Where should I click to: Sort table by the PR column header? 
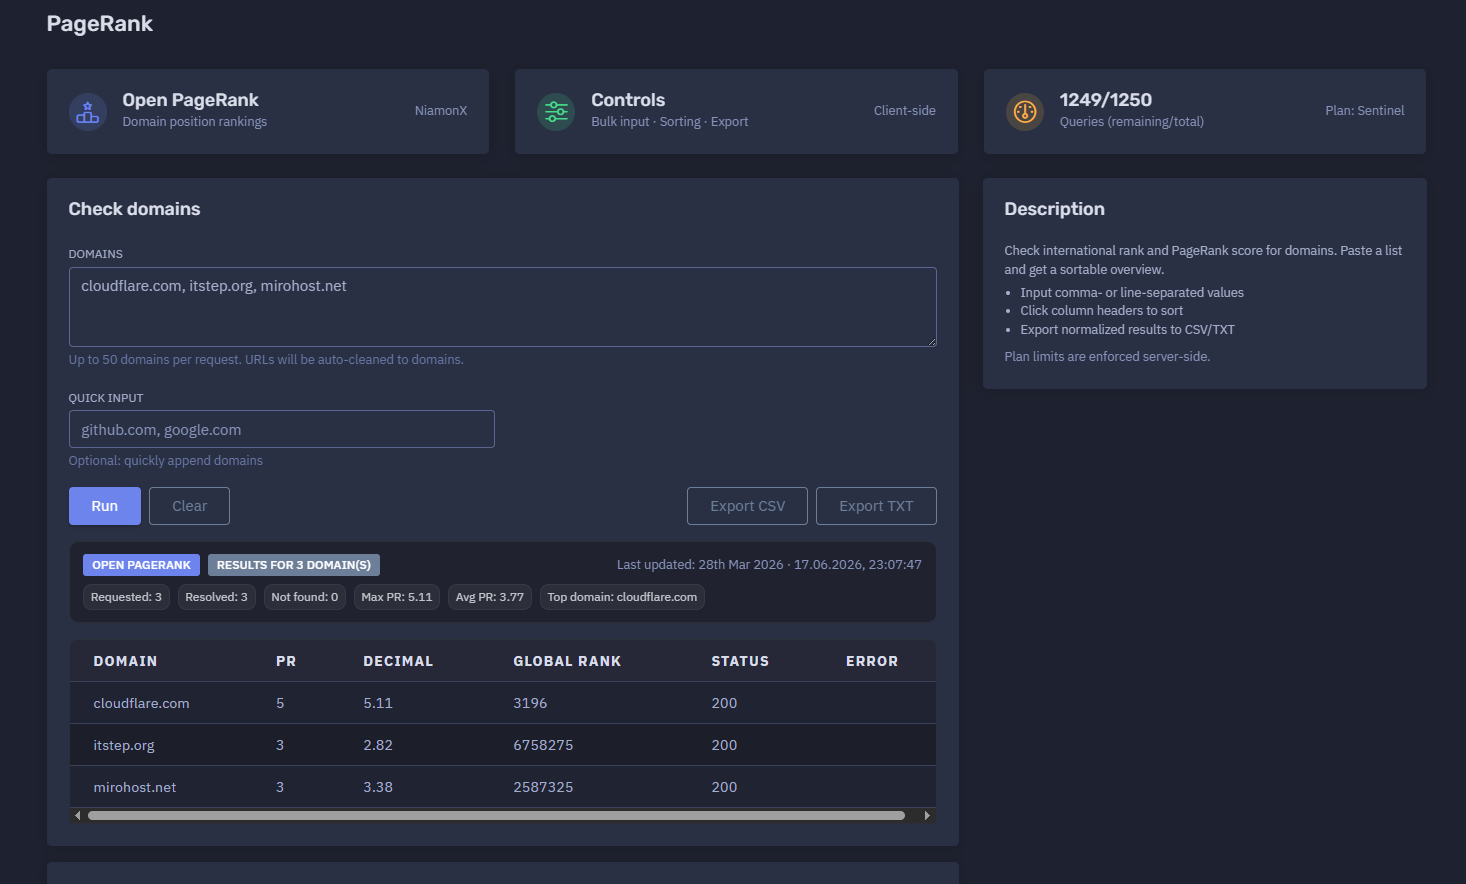click(x=286, y=661)
